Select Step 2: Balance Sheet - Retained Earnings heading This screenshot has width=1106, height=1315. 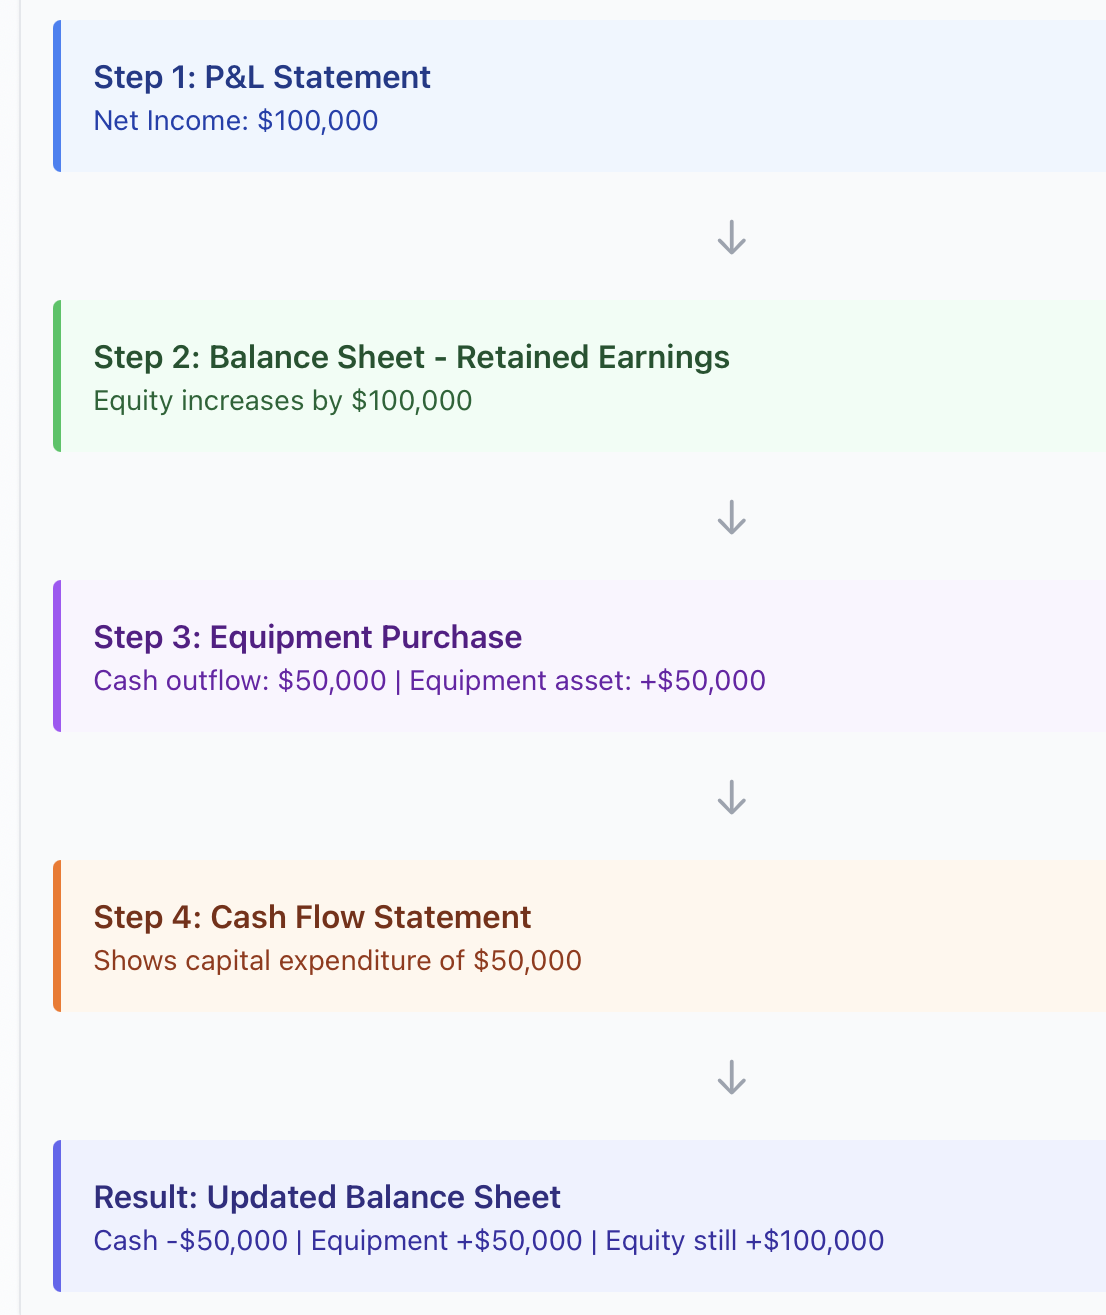412,357
